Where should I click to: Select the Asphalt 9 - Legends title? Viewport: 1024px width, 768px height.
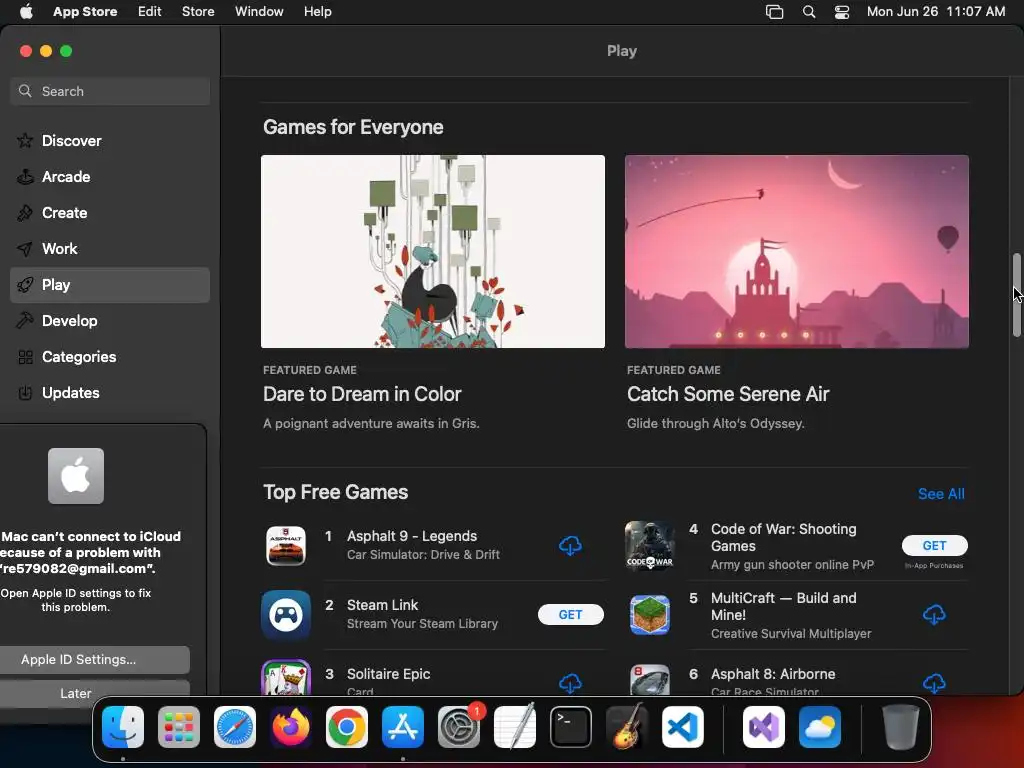click(412, 536)
